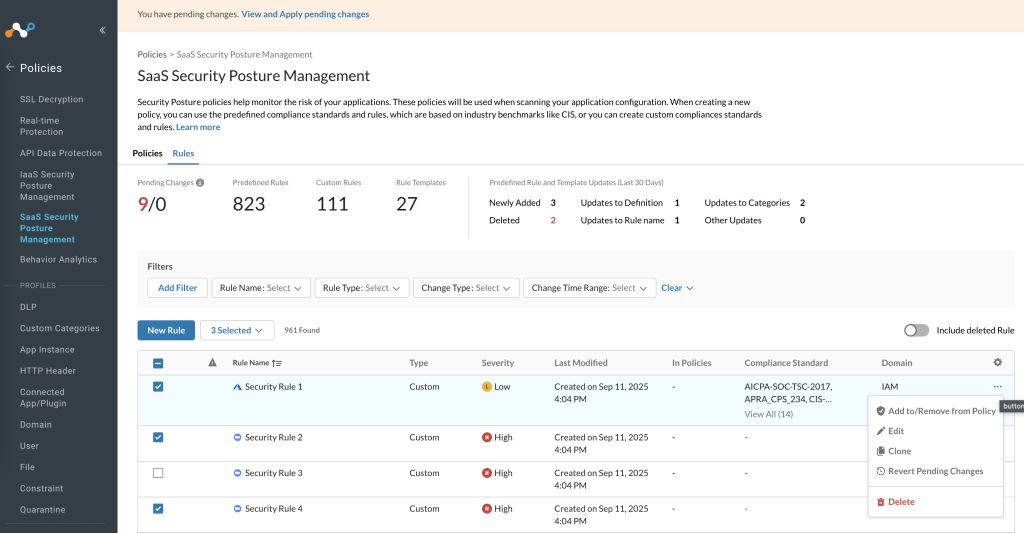1024x533 pixels.
Task: Open Custom Categories in sidebar
Action: [x=59, y=329]
